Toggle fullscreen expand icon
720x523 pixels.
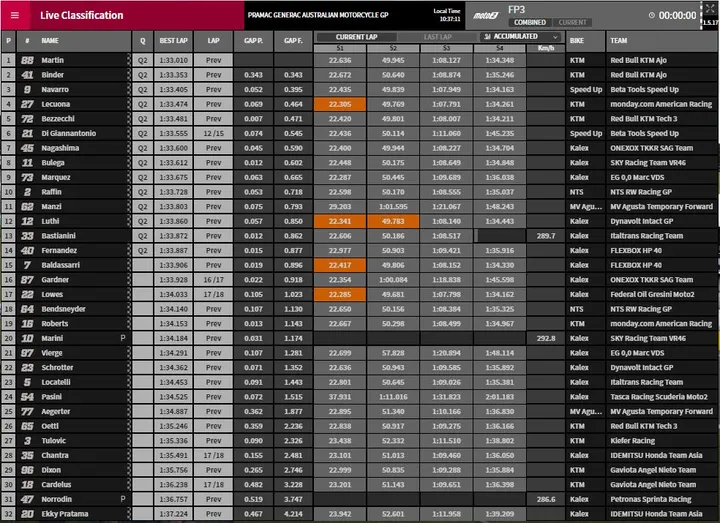tap(710, 8)
